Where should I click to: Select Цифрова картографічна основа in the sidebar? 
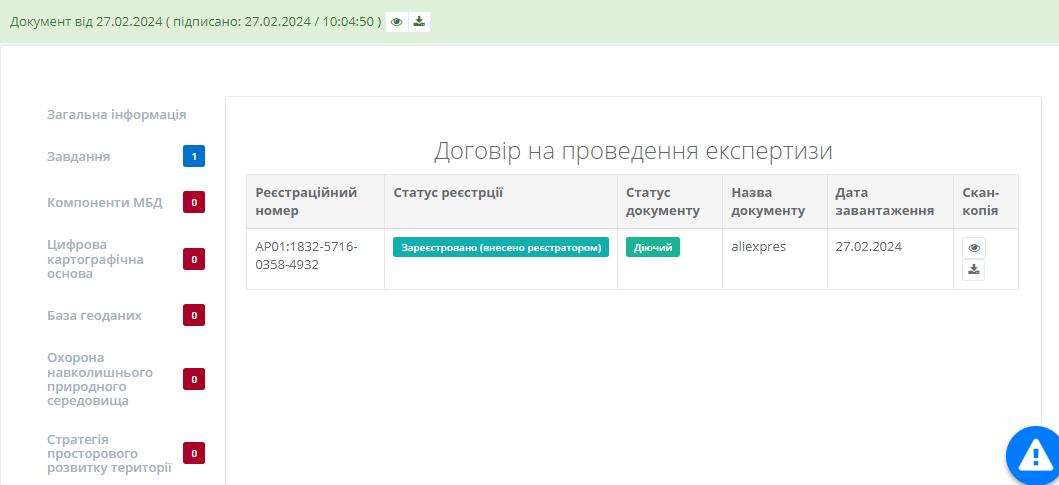click(x=95, y=259)
